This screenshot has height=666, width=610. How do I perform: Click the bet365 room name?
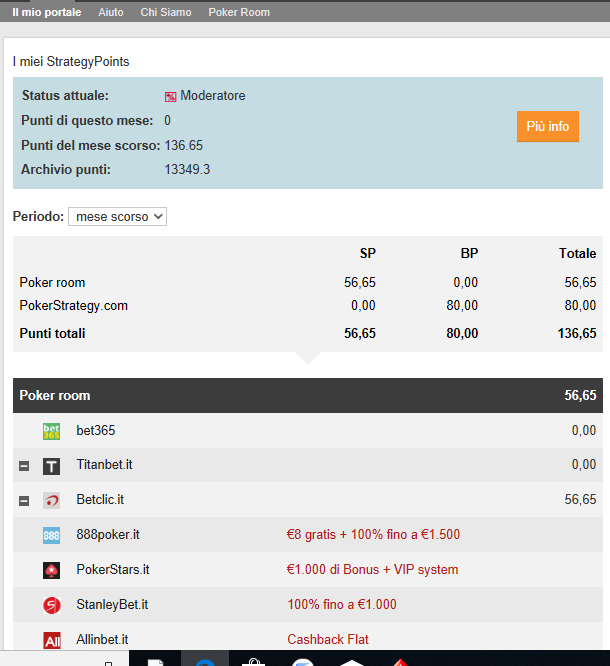tap(96, 430)
